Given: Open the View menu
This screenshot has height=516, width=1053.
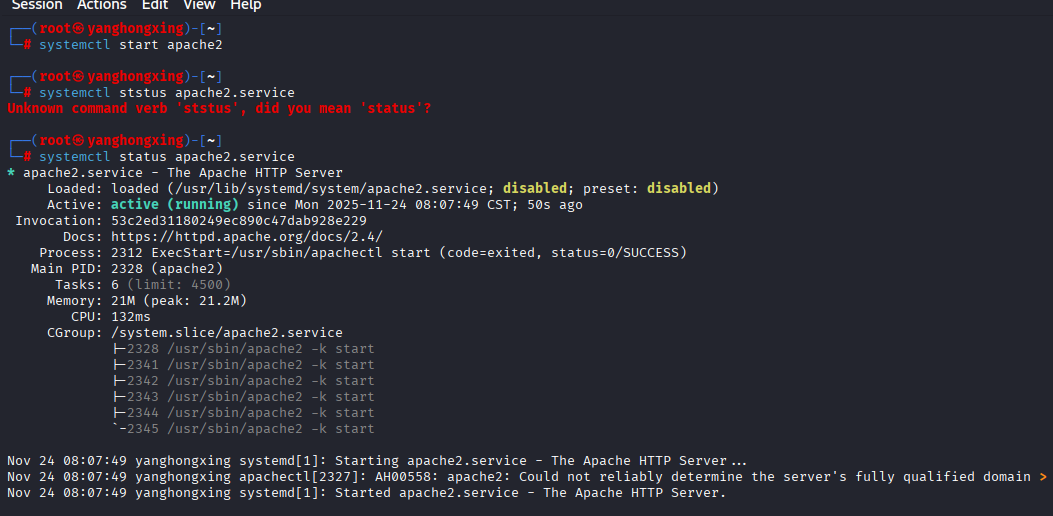Looking at the screenshot, I should (199, 5).
